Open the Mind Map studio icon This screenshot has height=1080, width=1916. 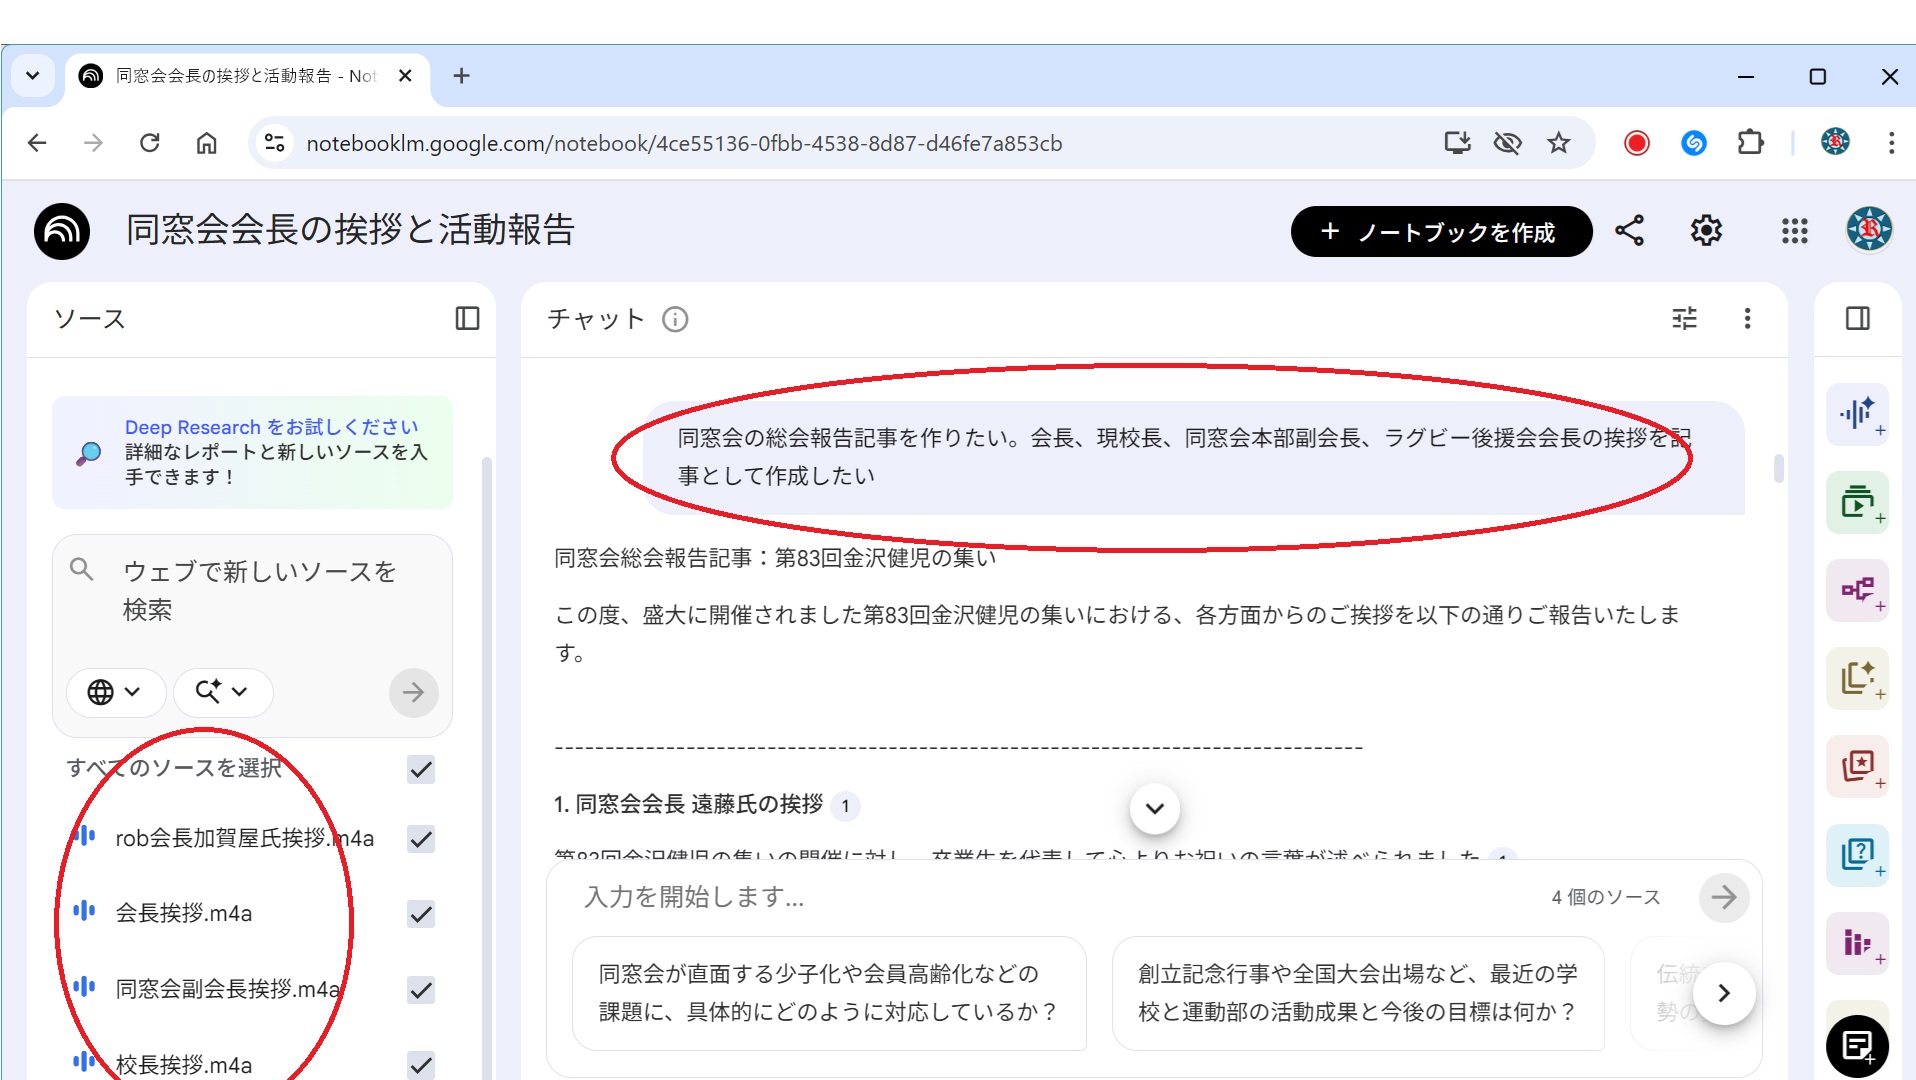[1857, 590]
